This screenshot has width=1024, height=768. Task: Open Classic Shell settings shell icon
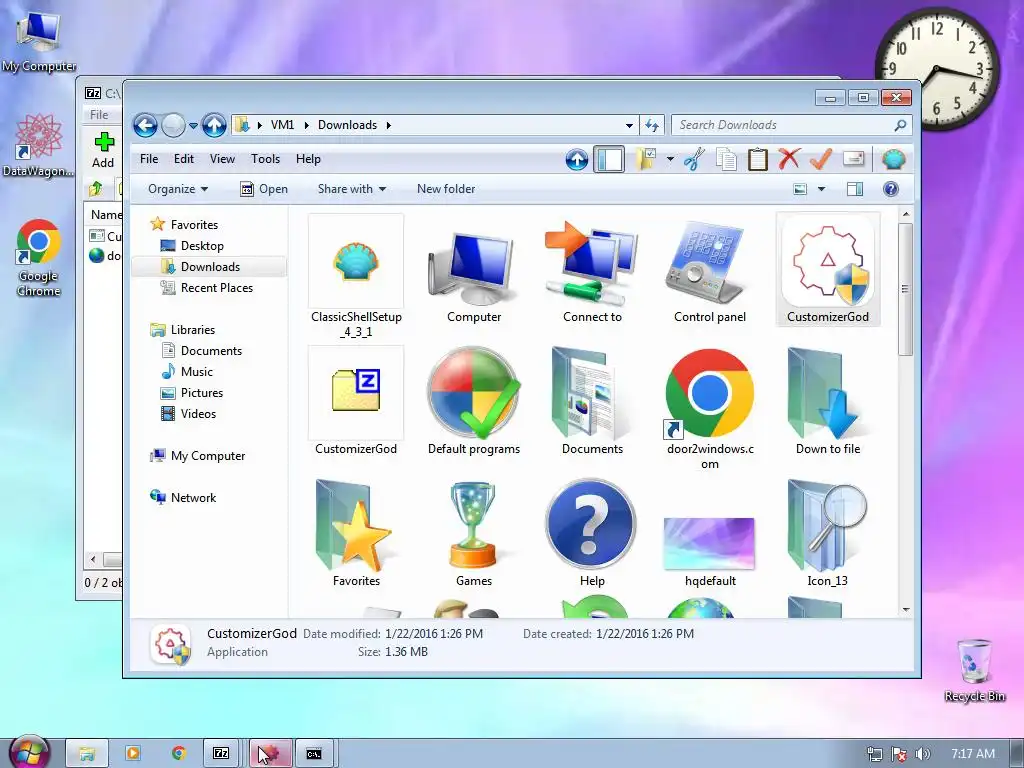coord(893,159)
